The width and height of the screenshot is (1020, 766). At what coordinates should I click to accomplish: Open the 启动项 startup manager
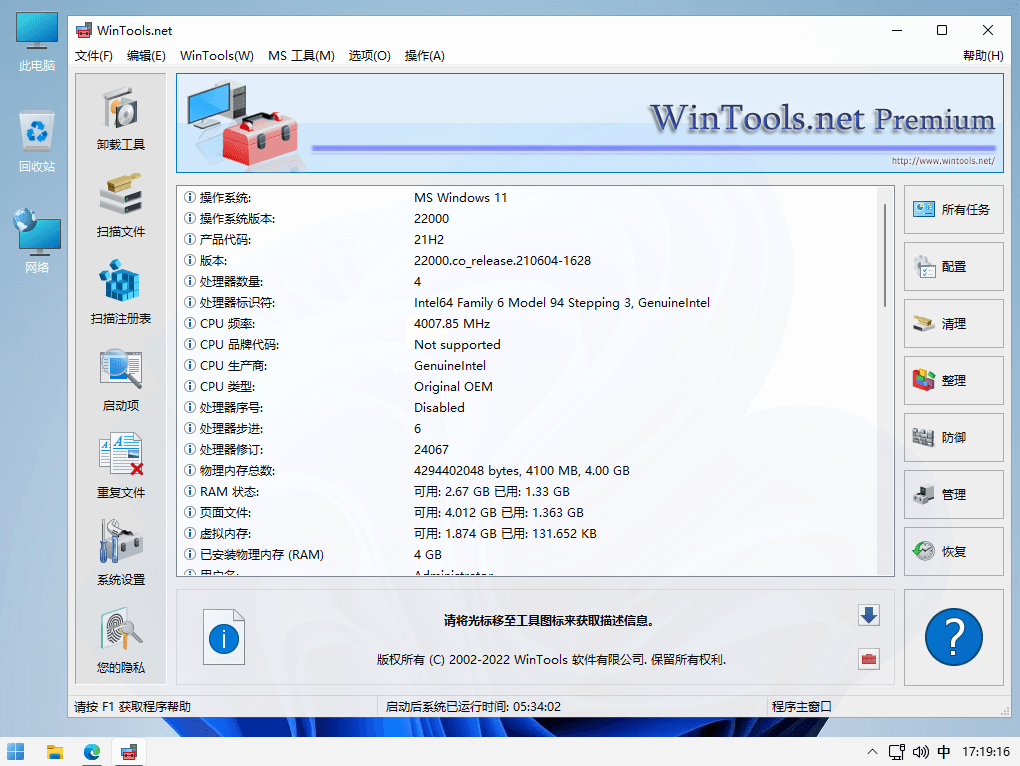[x=121, y=380]
